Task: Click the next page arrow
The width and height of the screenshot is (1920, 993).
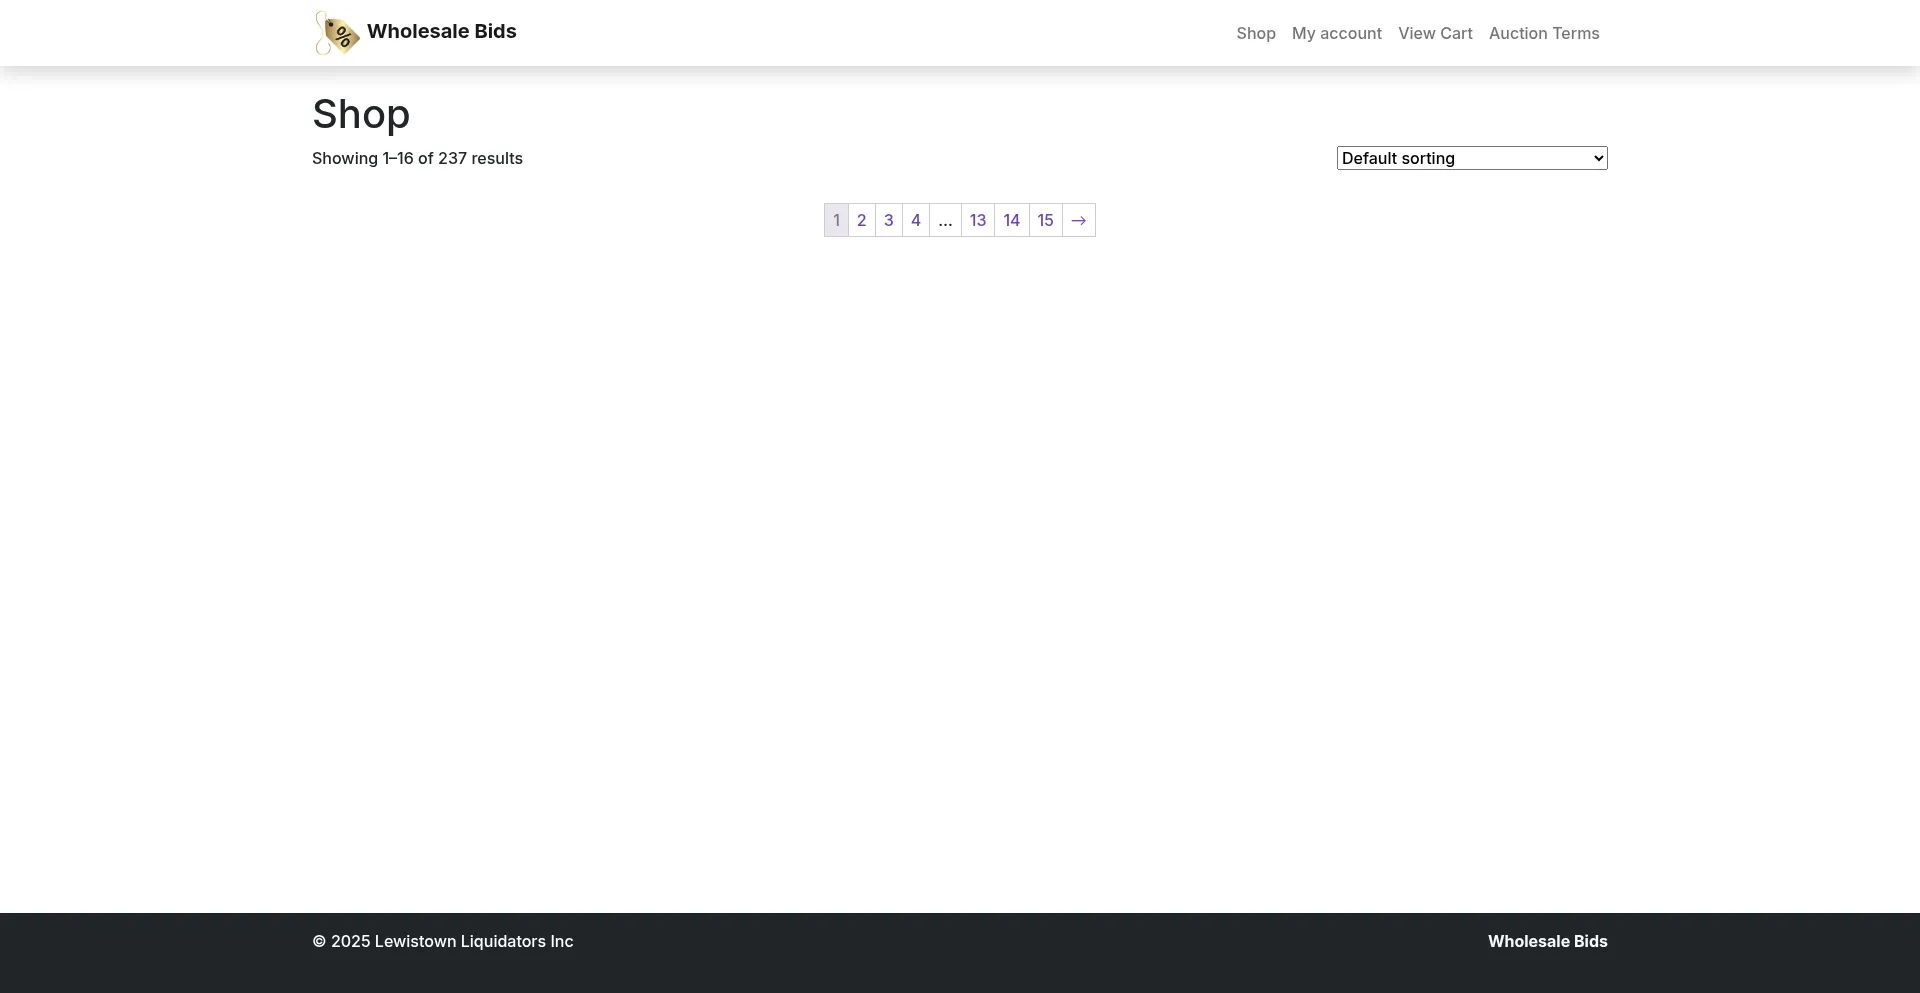Action: coord(1079,220)
